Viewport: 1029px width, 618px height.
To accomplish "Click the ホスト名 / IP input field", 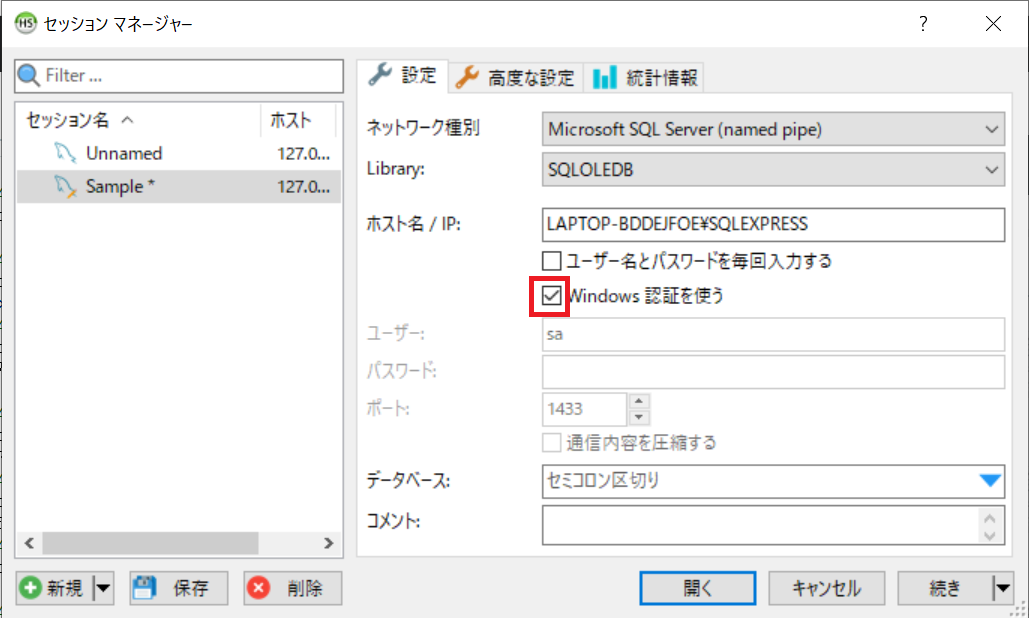I will click(x=773, y=224).
